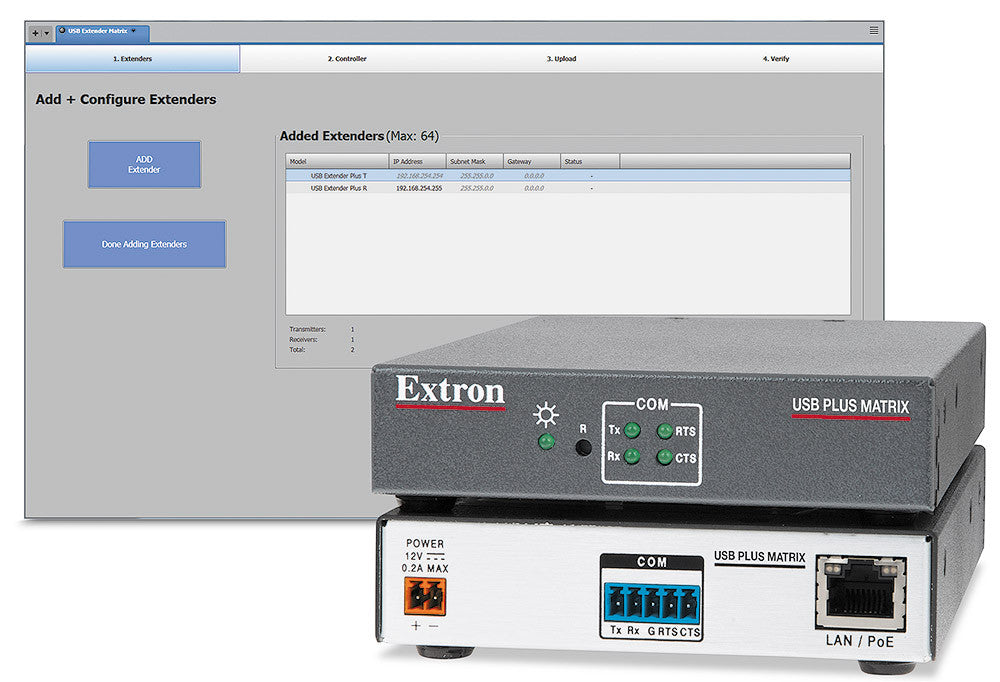Select the IP address 192.168.254.255 cell
Screen dimensions: 1000x682
click(x=417, y=187)
